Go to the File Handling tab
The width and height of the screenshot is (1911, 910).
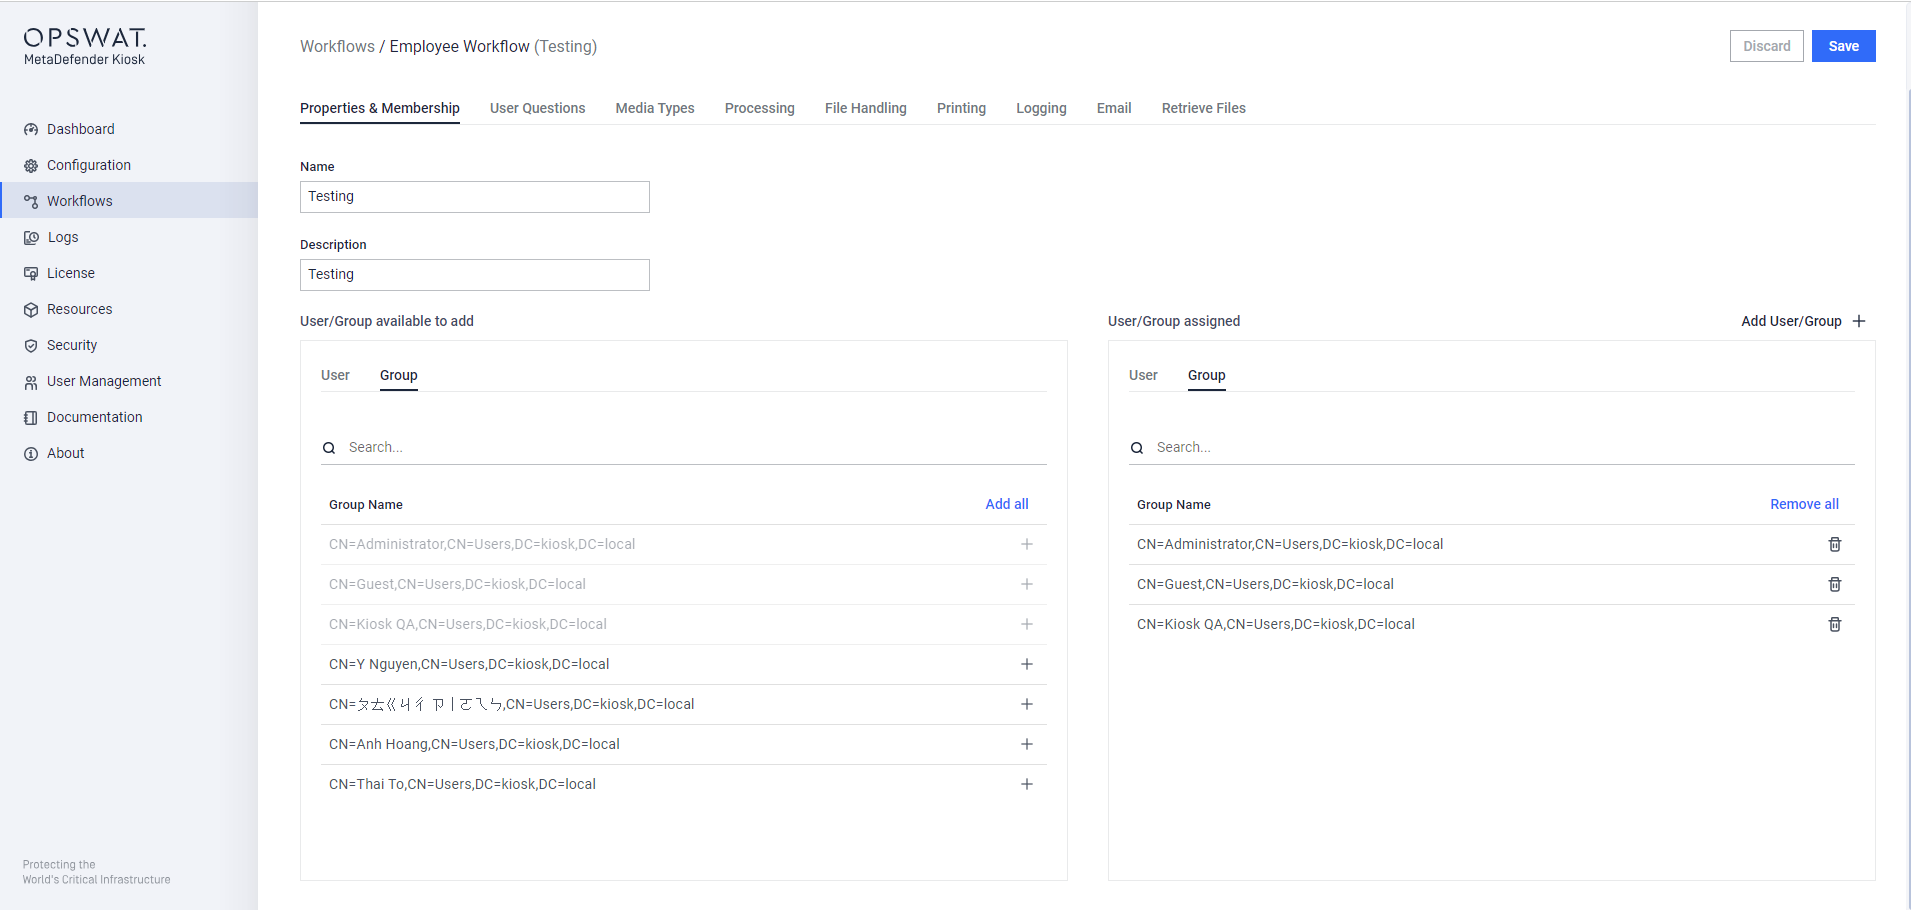pyautogui.click(x=866, y=108)
